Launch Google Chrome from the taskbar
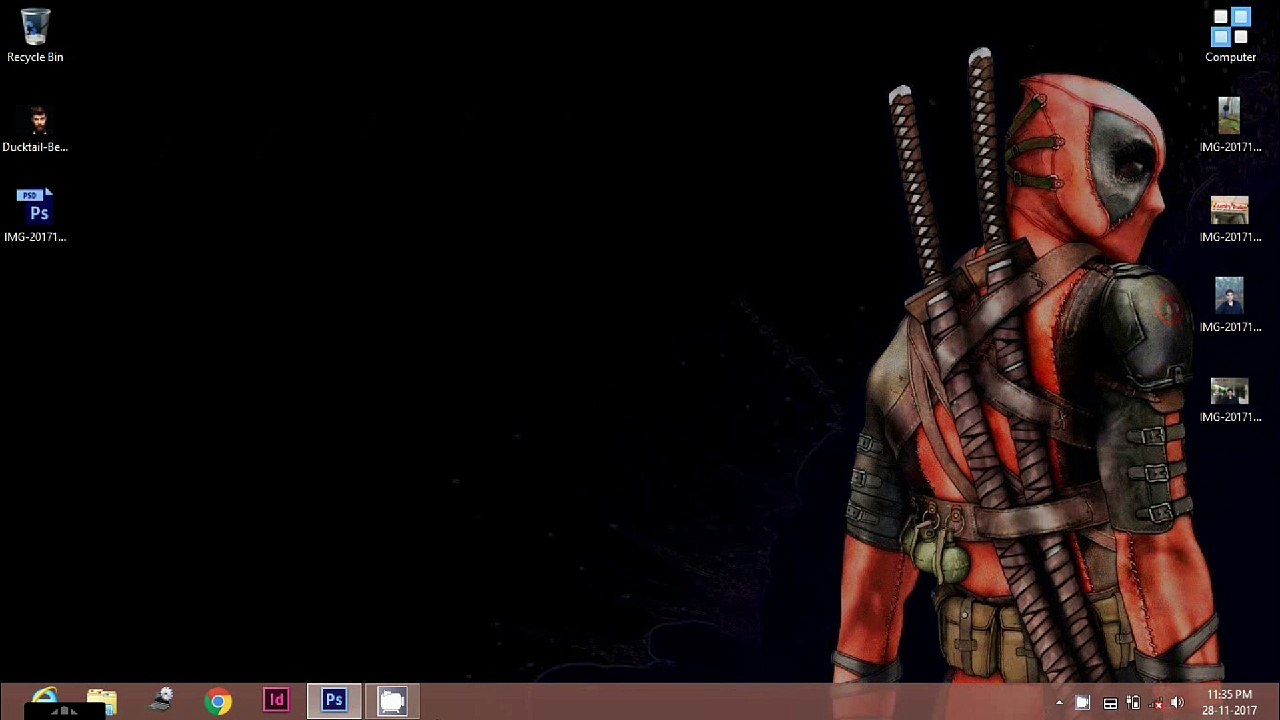 218,701
